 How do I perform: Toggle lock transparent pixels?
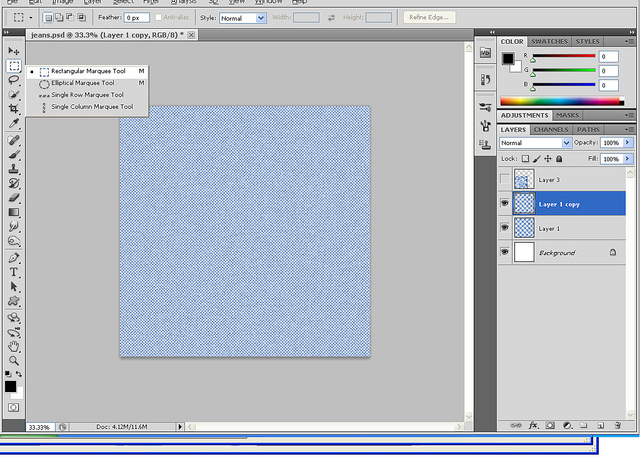526,159
